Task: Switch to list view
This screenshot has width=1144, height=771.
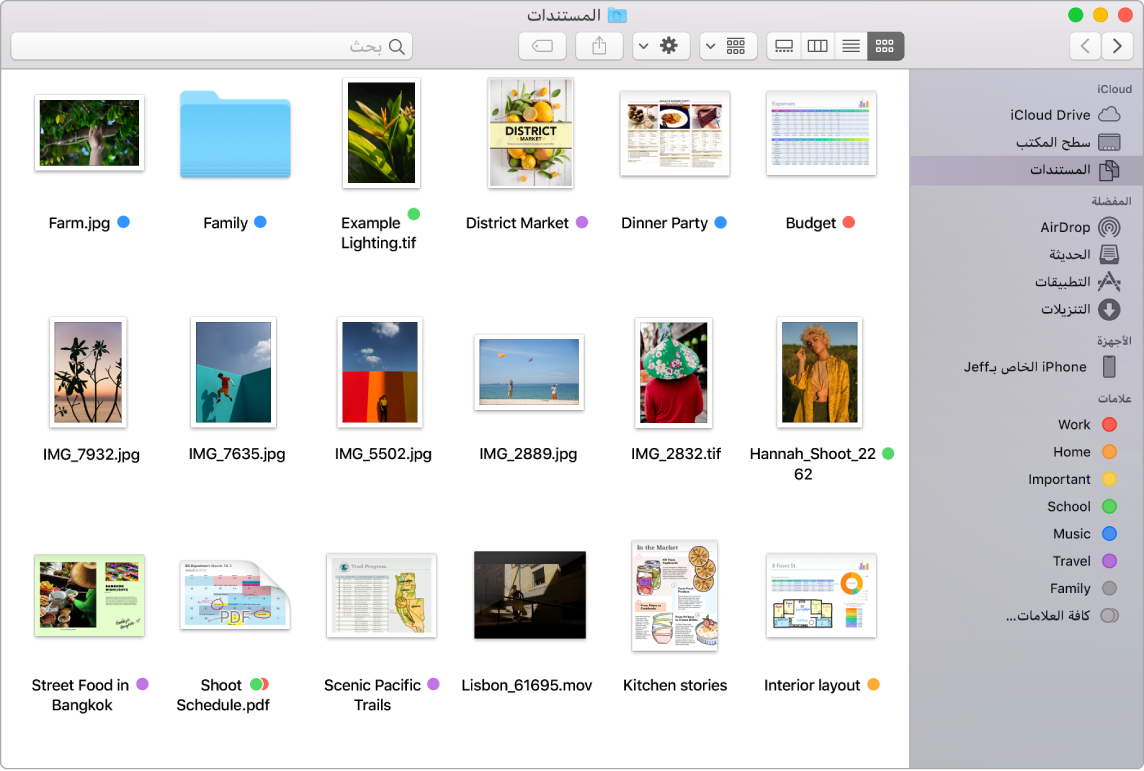Action: pyautogui.click(x=850, y=45)
